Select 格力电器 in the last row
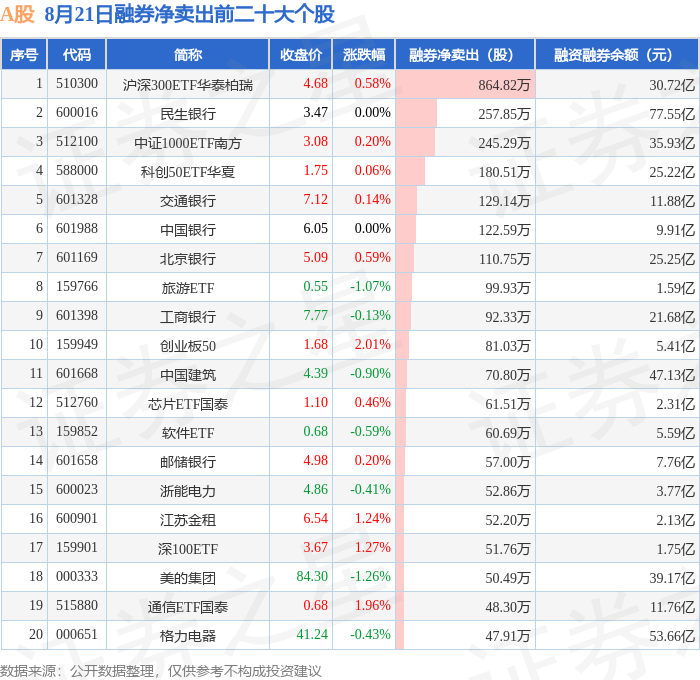This screenshot has width=700, height=680. coord(188,636)
